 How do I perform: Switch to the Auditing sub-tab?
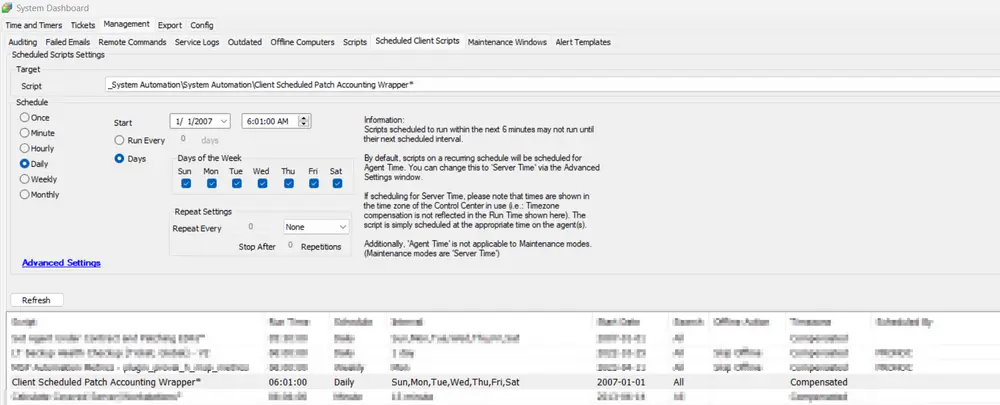[x=23, y=42]
